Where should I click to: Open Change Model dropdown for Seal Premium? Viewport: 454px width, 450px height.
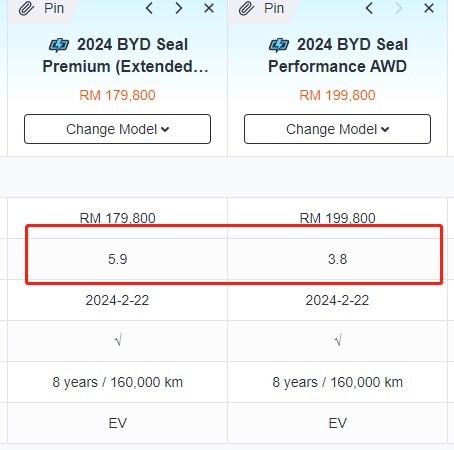[117, 129]
